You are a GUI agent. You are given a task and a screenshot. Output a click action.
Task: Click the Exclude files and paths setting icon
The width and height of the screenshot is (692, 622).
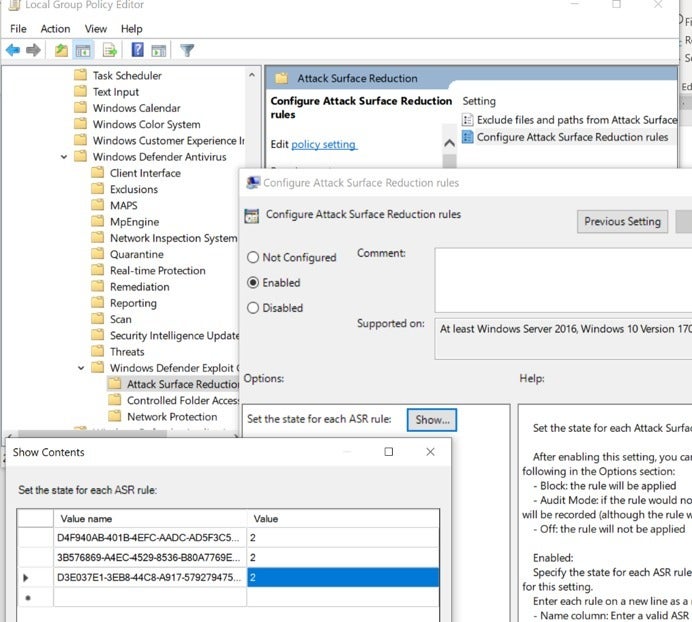(467, 120)
